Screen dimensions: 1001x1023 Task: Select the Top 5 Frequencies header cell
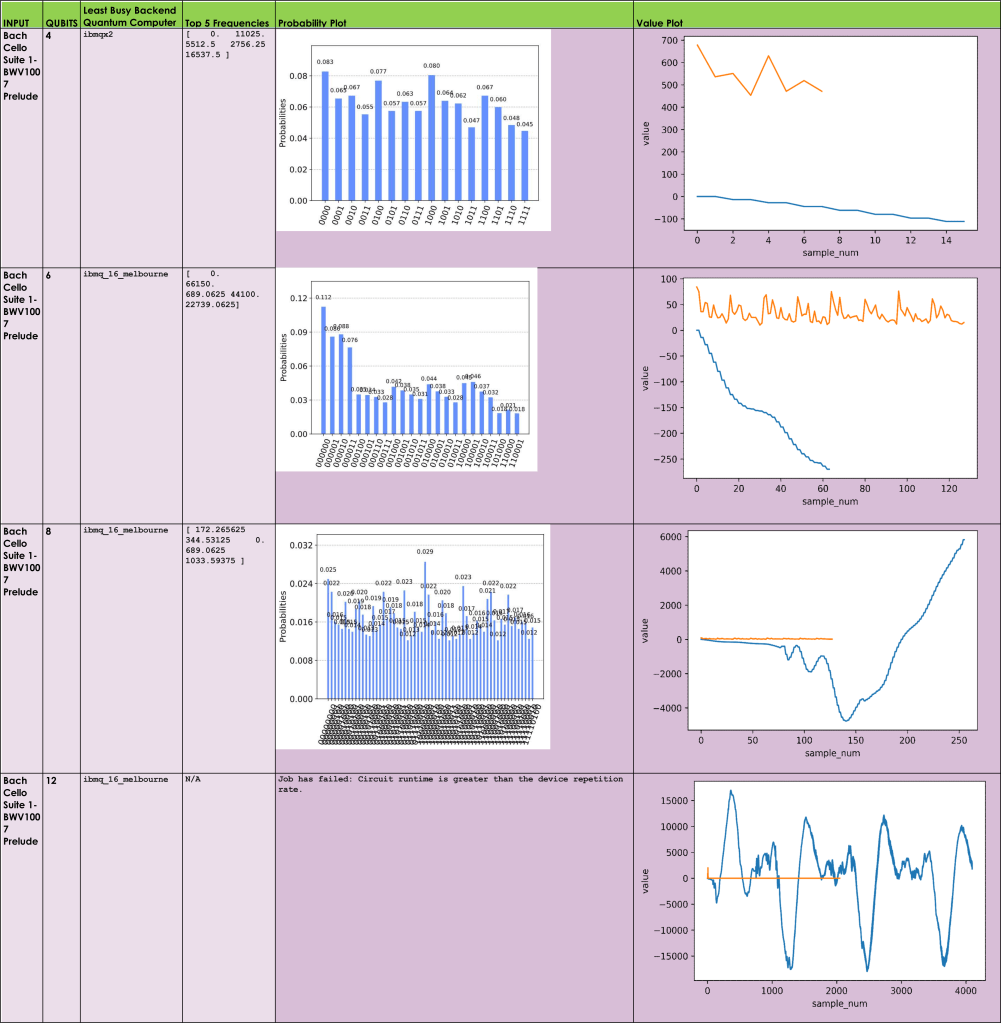pyautogui.click(x=227, y=22)
